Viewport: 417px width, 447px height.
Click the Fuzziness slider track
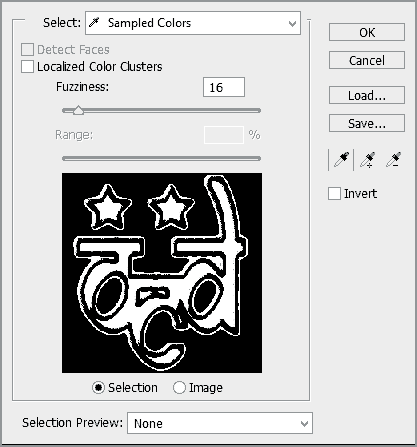point(162,111)
